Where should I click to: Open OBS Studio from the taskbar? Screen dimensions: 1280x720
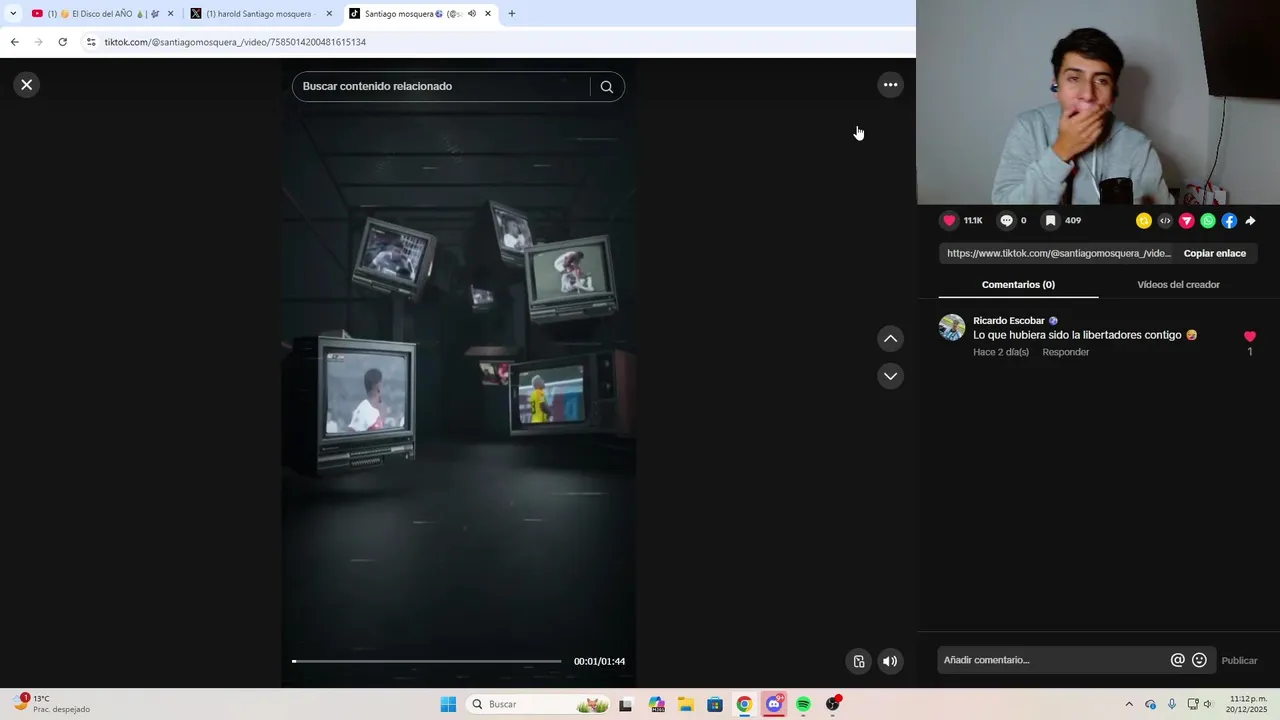pos(833,704)
